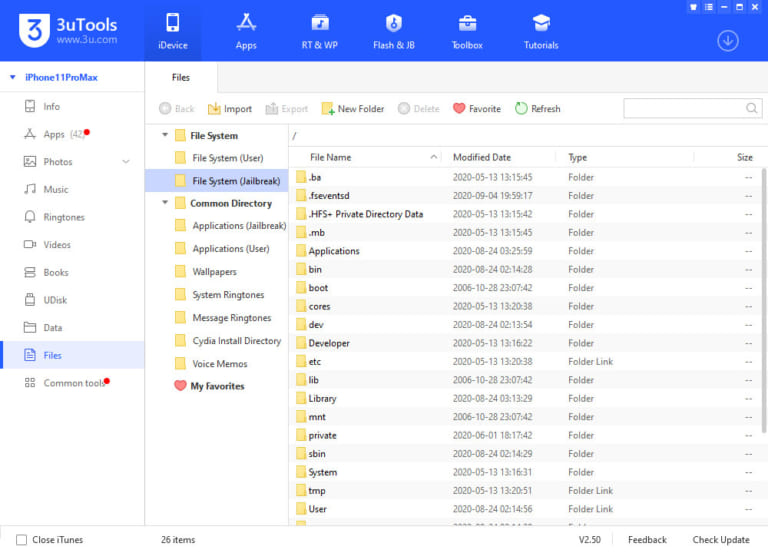Select the Developer folder row
Screen dimensions: 768x553
point(525,343)
